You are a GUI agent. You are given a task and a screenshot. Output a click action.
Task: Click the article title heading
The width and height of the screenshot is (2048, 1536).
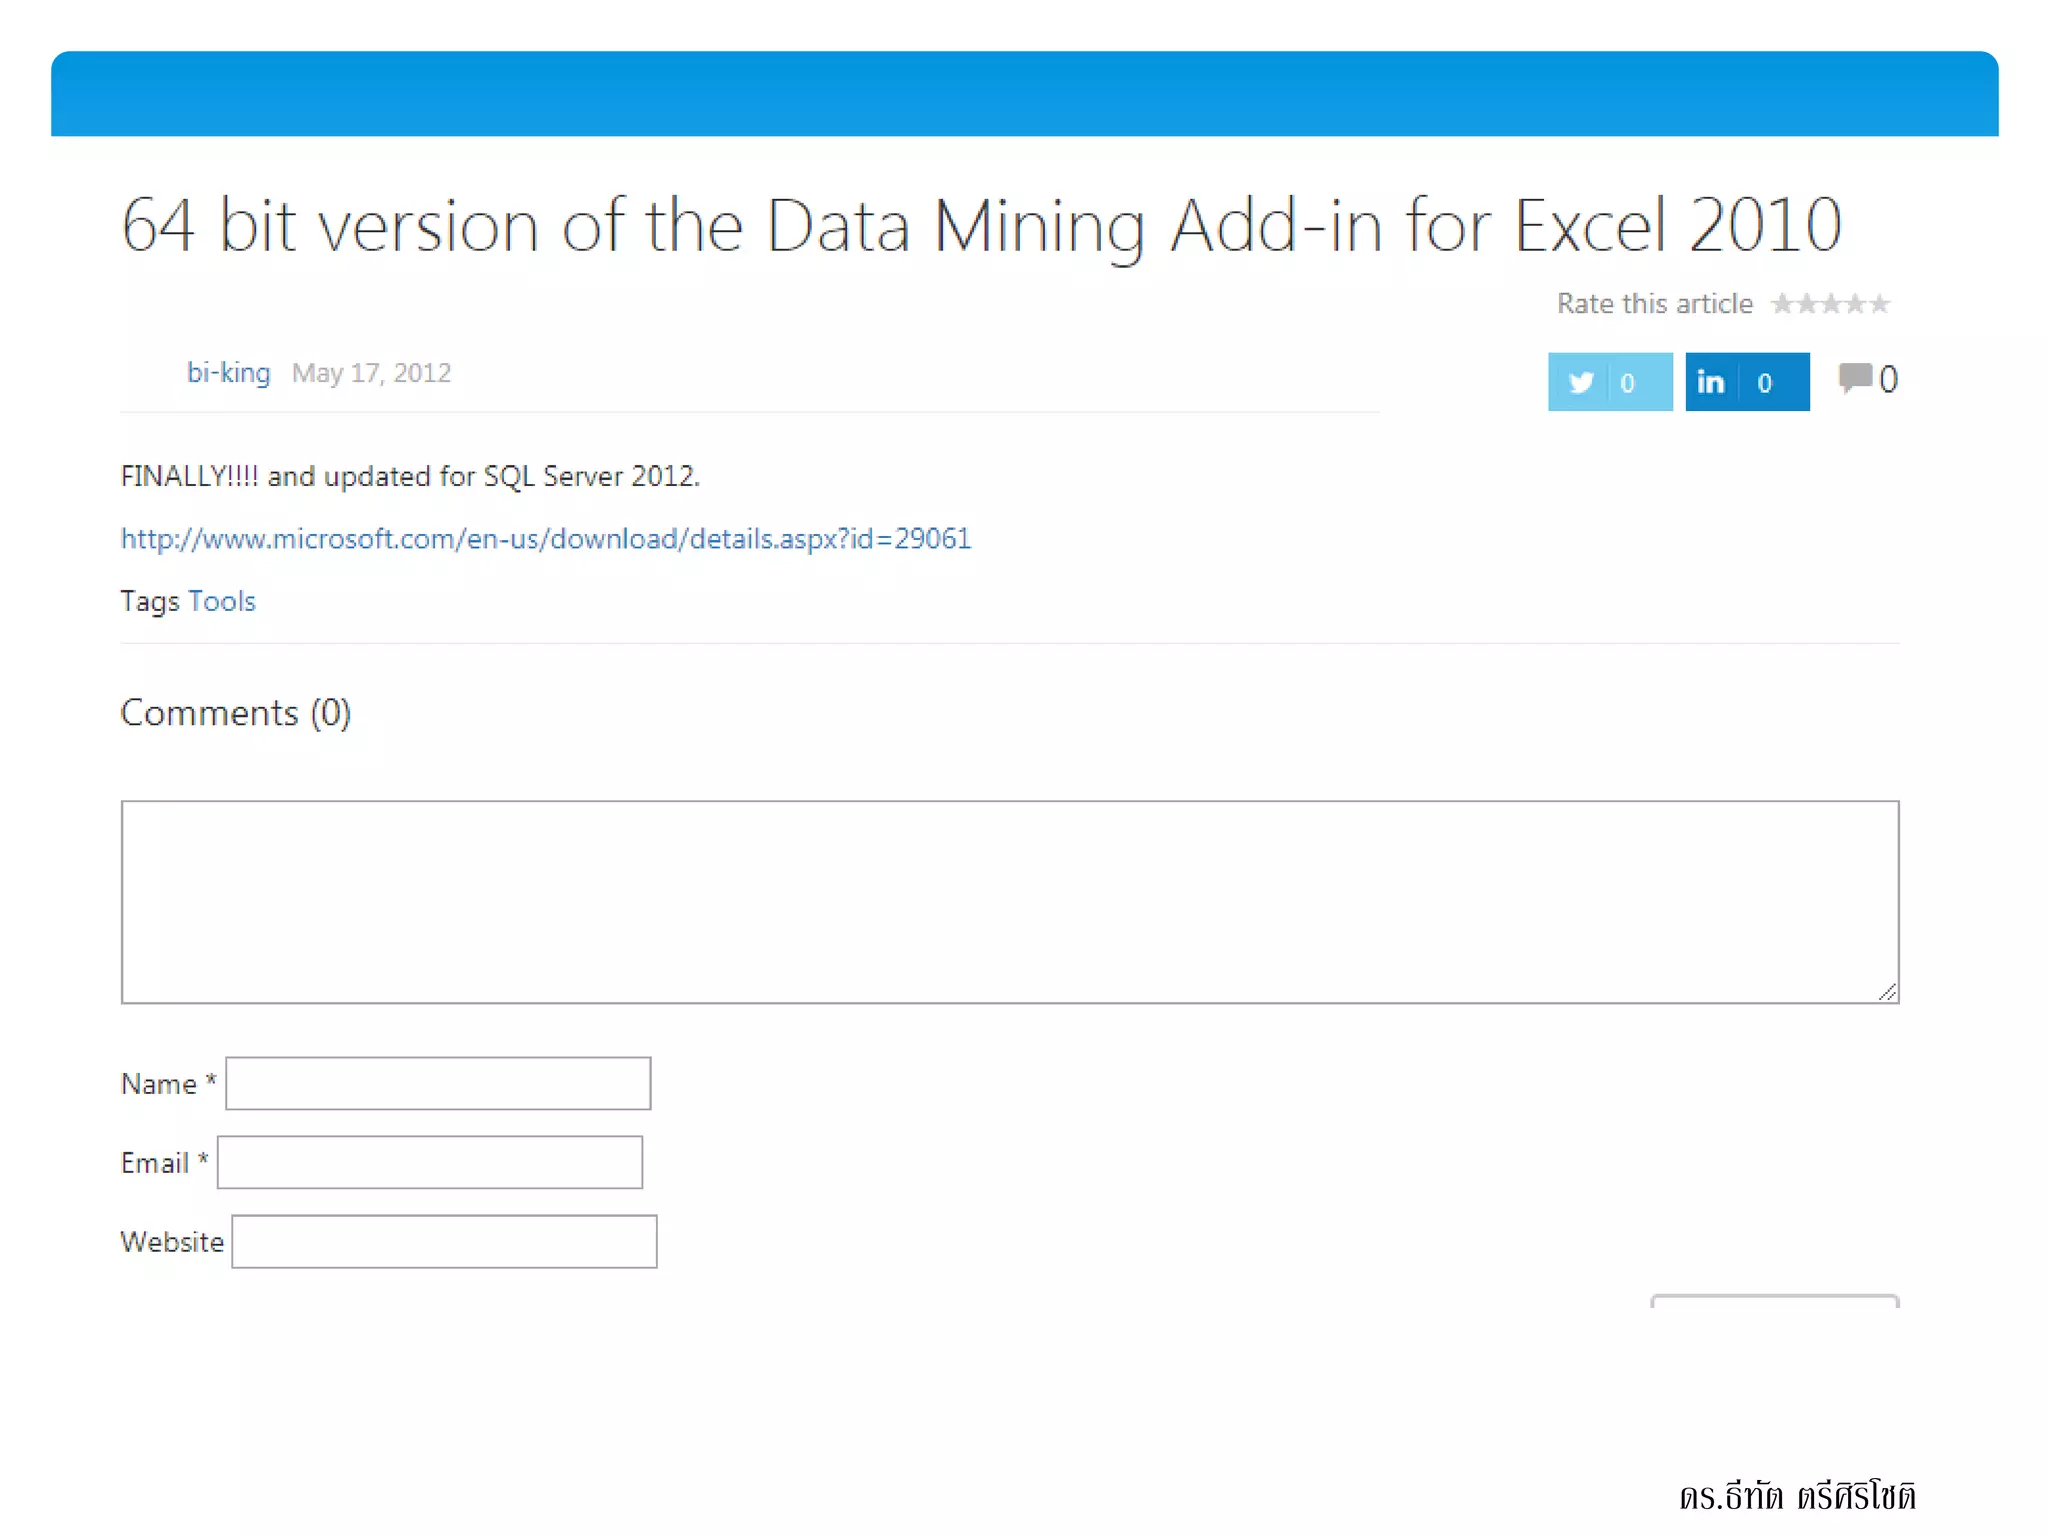click(980, 225)
